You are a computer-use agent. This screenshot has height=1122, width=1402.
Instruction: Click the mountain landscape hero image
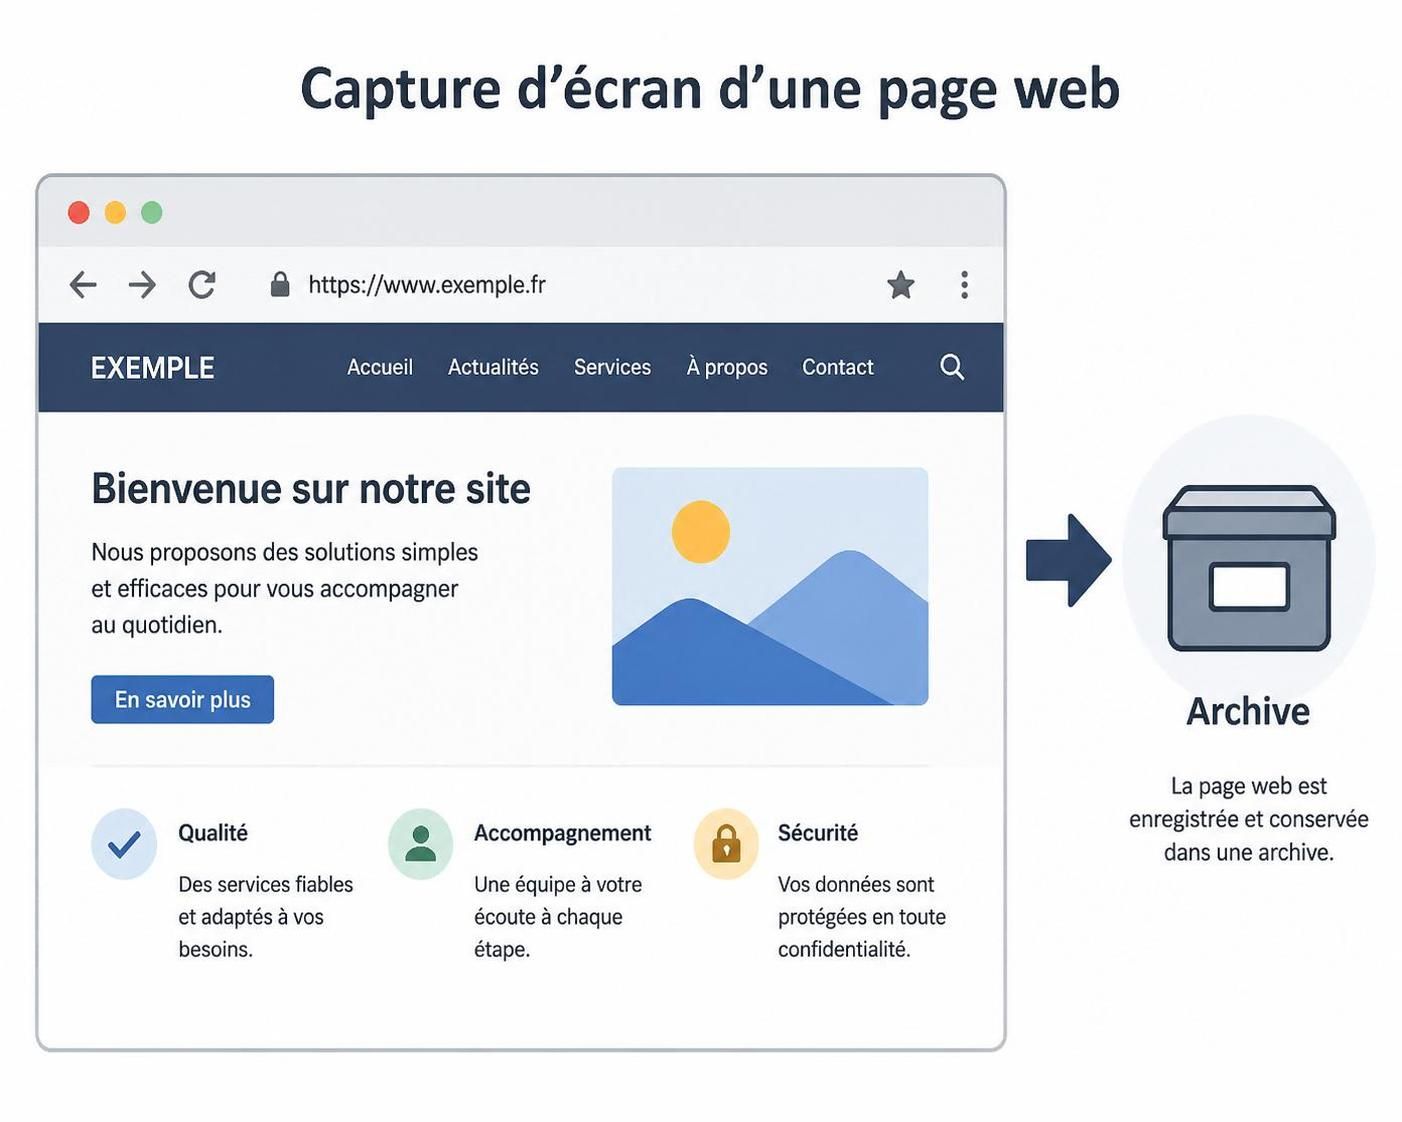point(770,586)
